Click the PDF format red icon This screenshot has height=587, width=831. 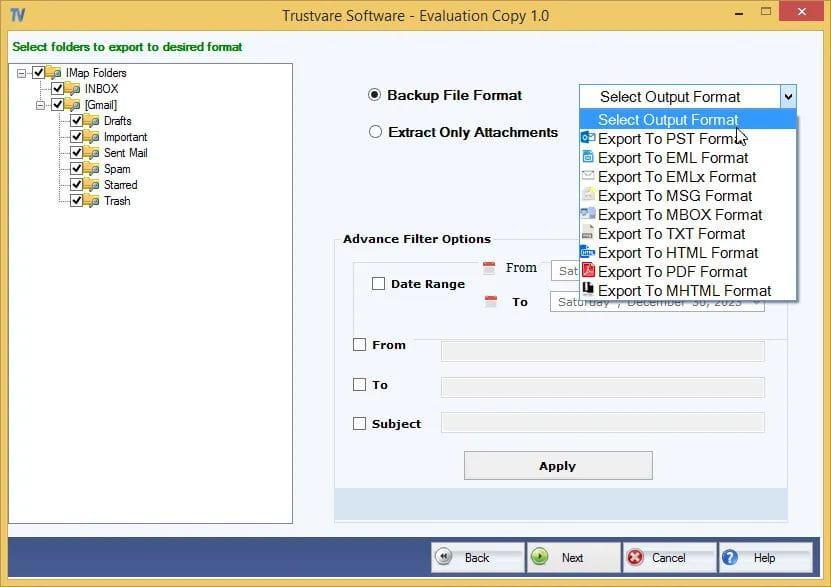[588, 271]
